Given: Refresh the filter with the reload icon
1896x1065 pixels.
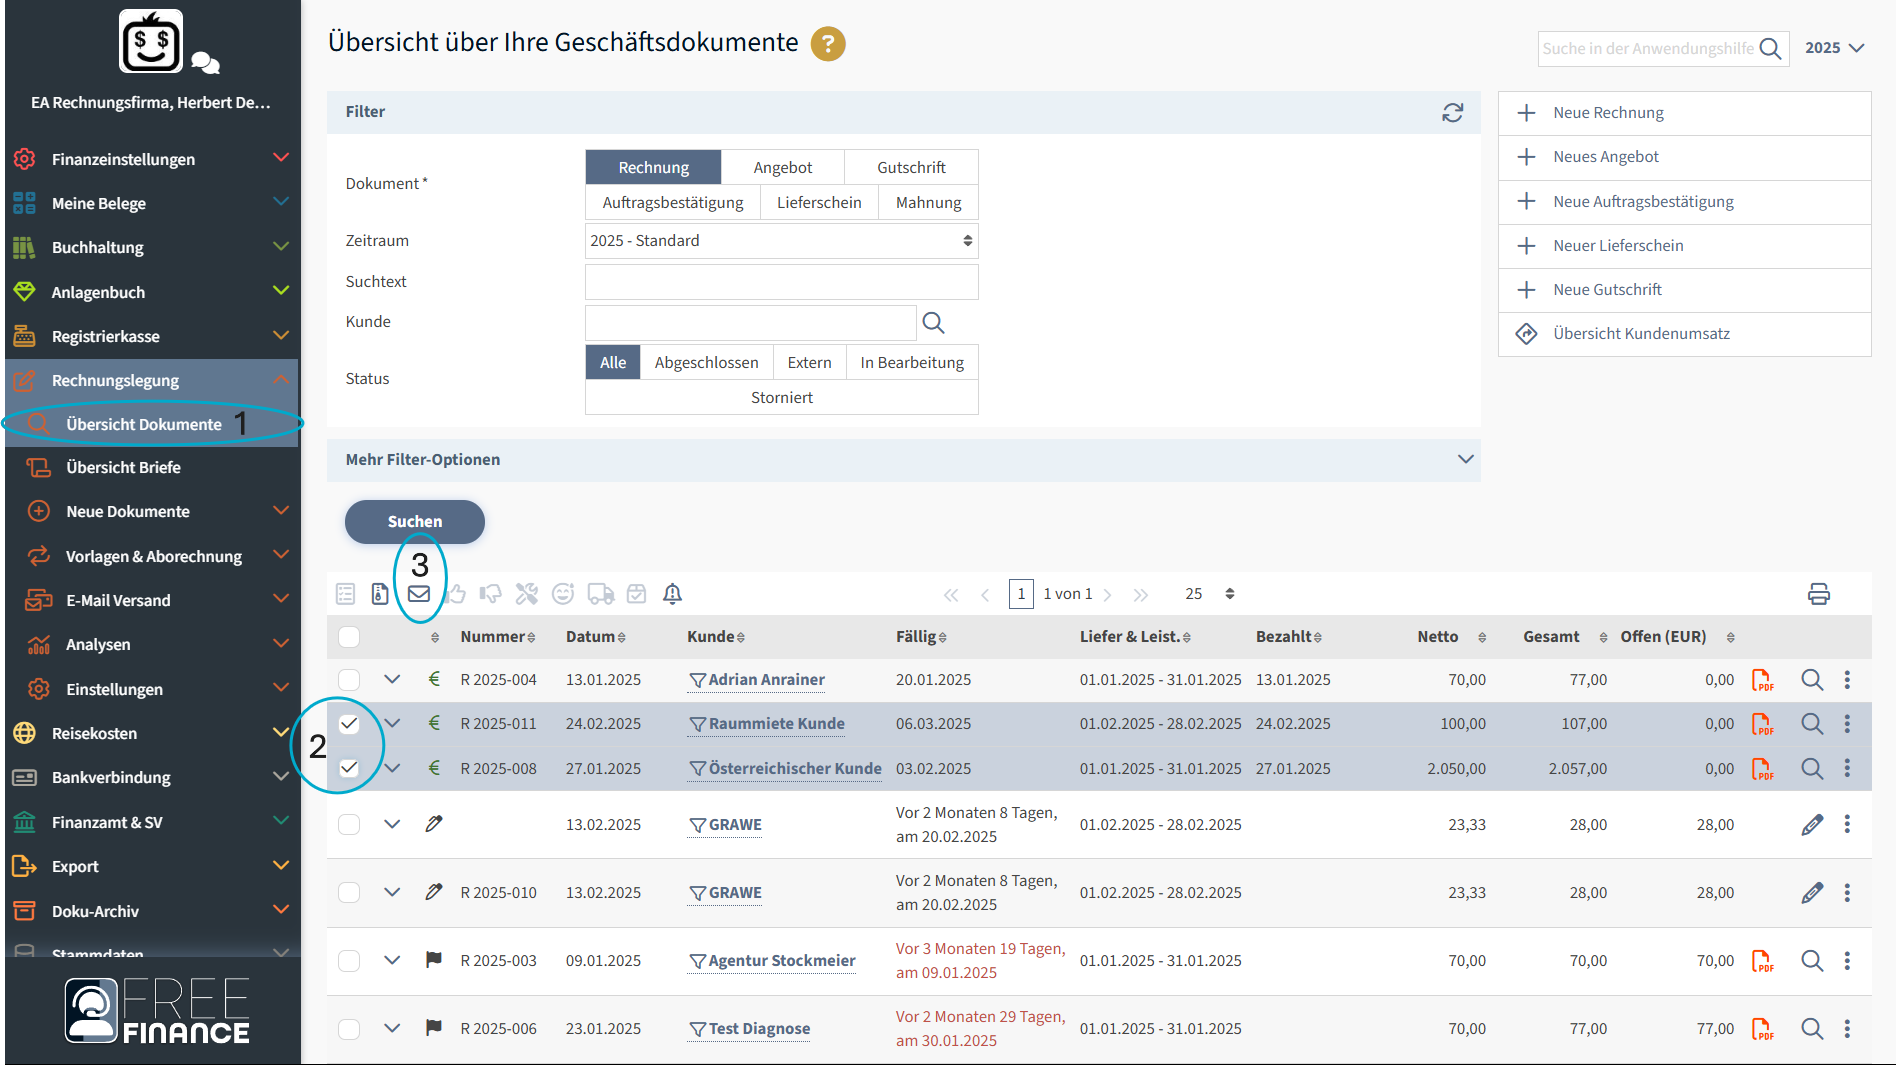Looking at the screenshot, I should click(1452, 112).
